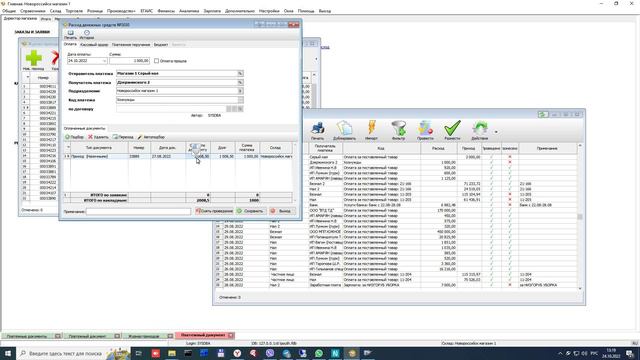Tick the Оплата прошла checkbox
The height and width of the screenshot is (360, 640).
(x=156, y=61)
